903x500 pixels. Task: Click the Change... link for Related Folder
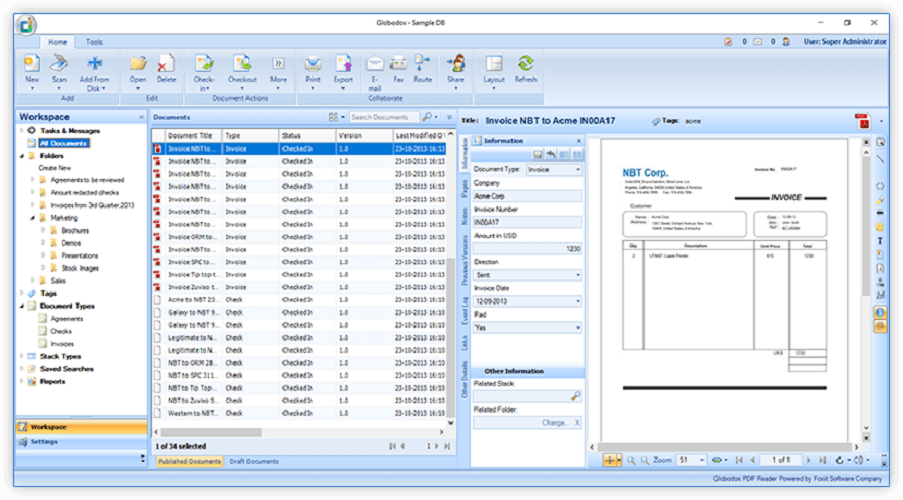554,423
